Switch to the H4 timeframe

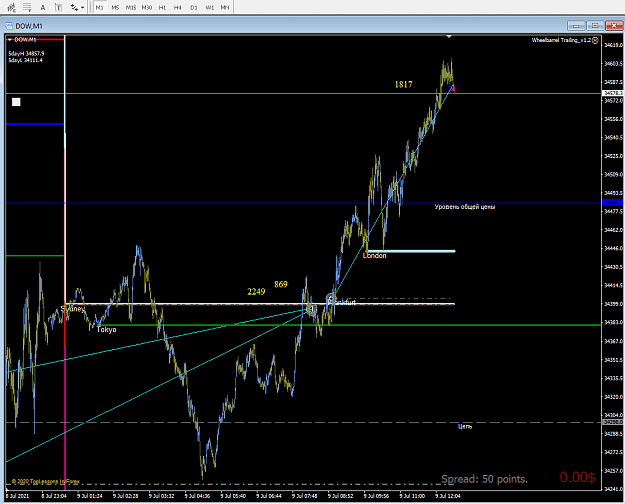[x=178, y=7]
